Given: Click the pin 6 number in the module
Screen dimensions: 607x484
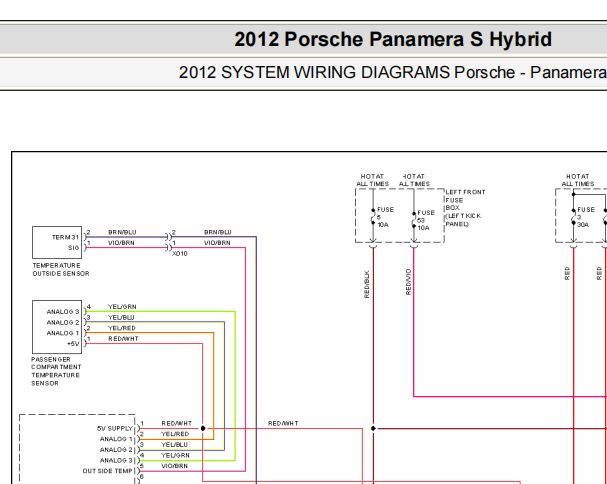Looking at the screenshot, I should pos(142,477).
